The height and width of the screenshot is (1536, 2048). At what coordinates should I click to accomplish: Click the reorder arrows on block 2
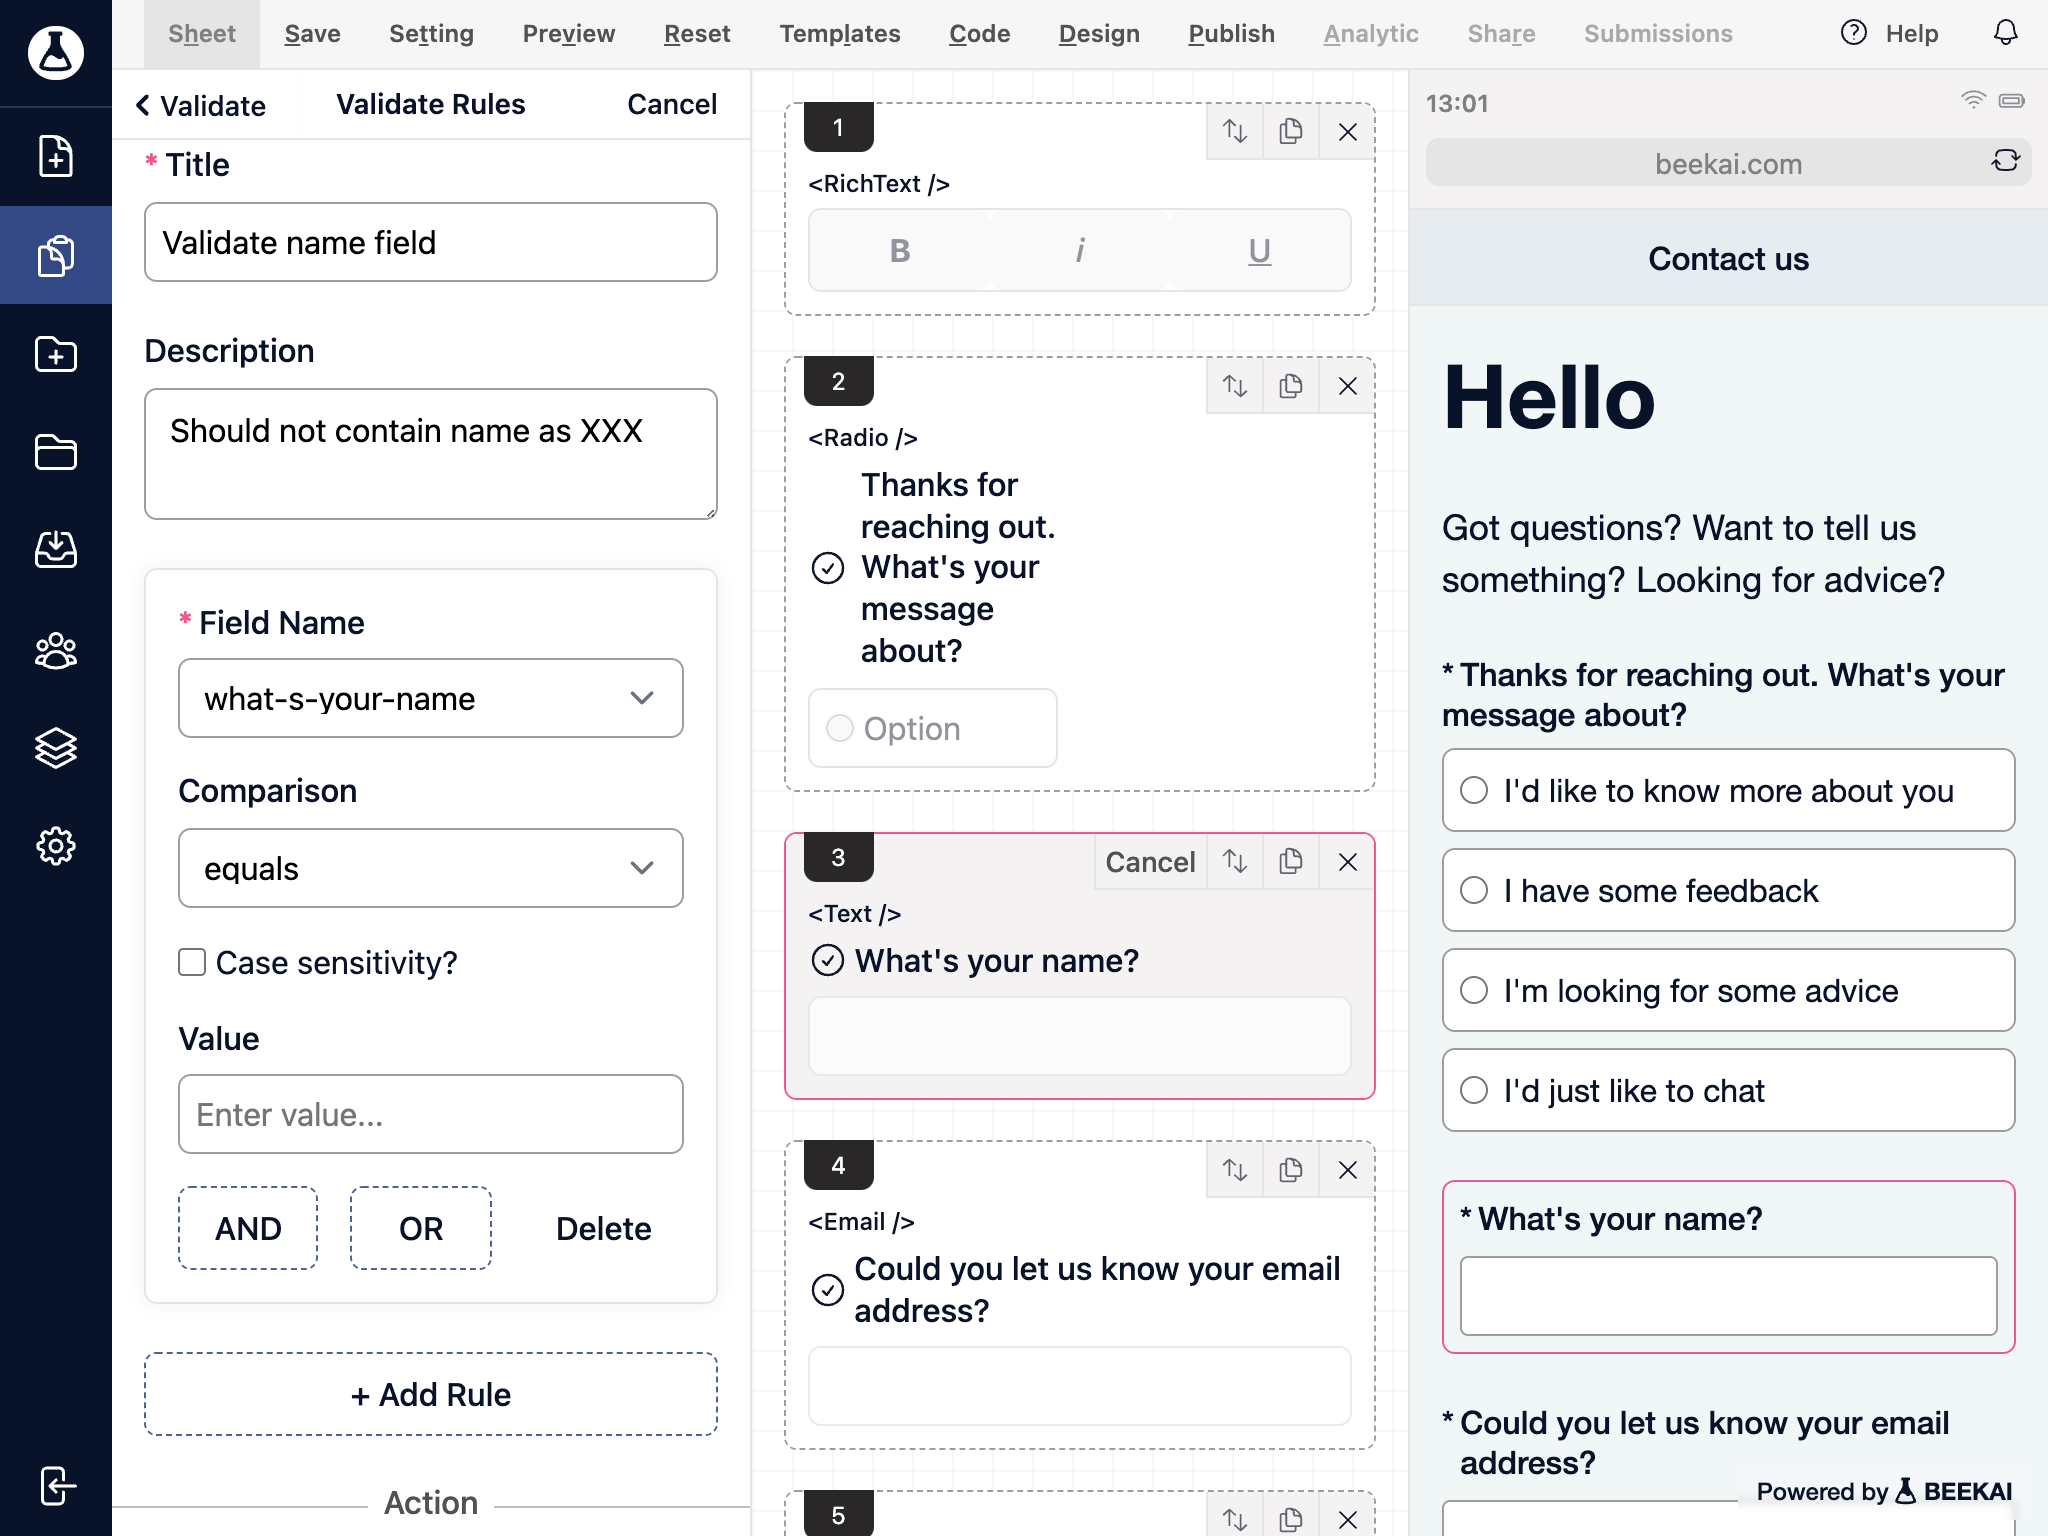1235,385
